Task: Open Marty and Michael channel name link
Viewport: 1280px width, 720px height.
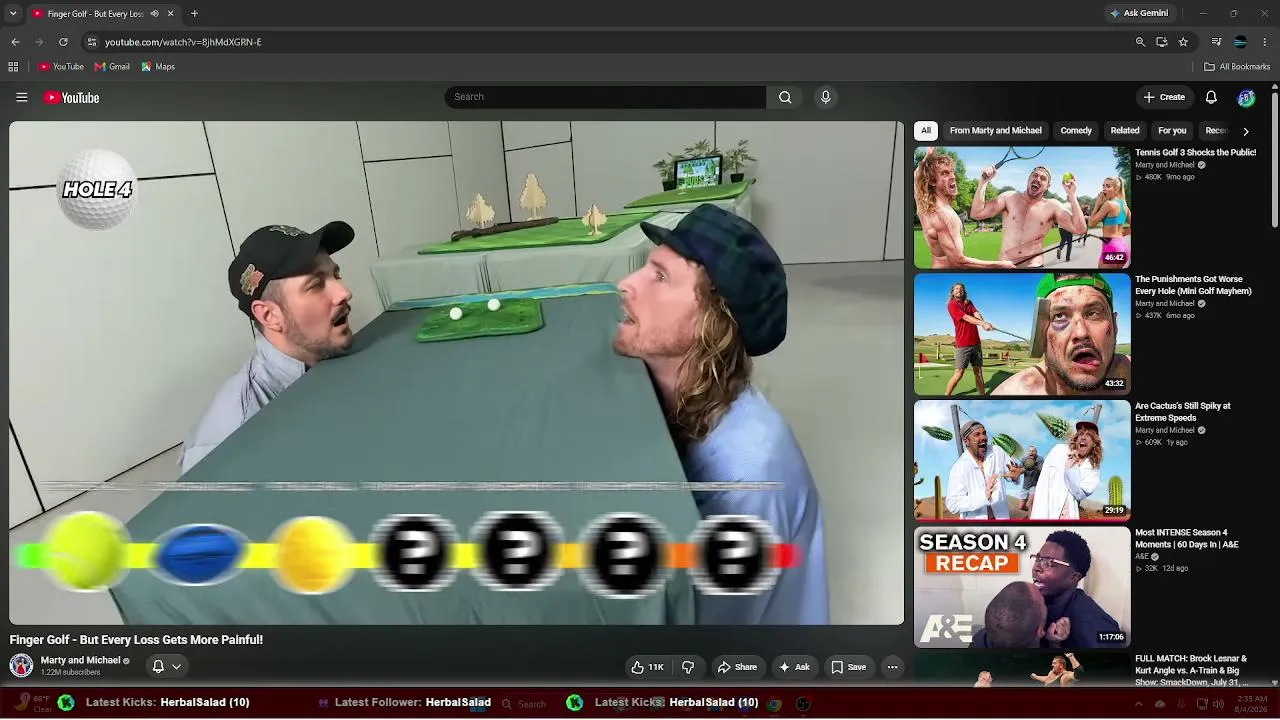Action: 80,661
